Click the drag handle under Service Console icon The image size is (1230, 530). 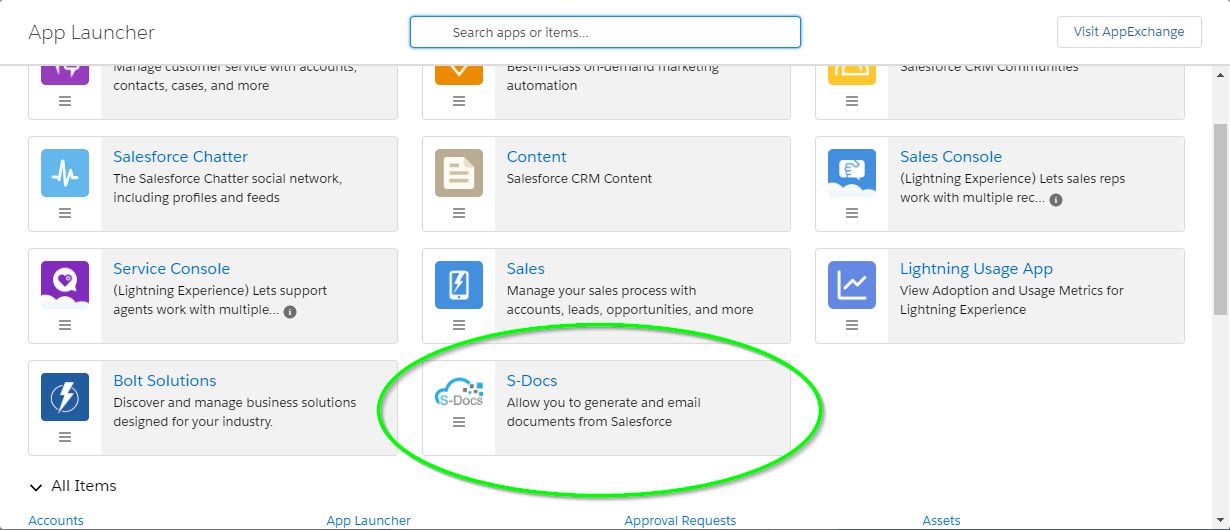point(65,325)
